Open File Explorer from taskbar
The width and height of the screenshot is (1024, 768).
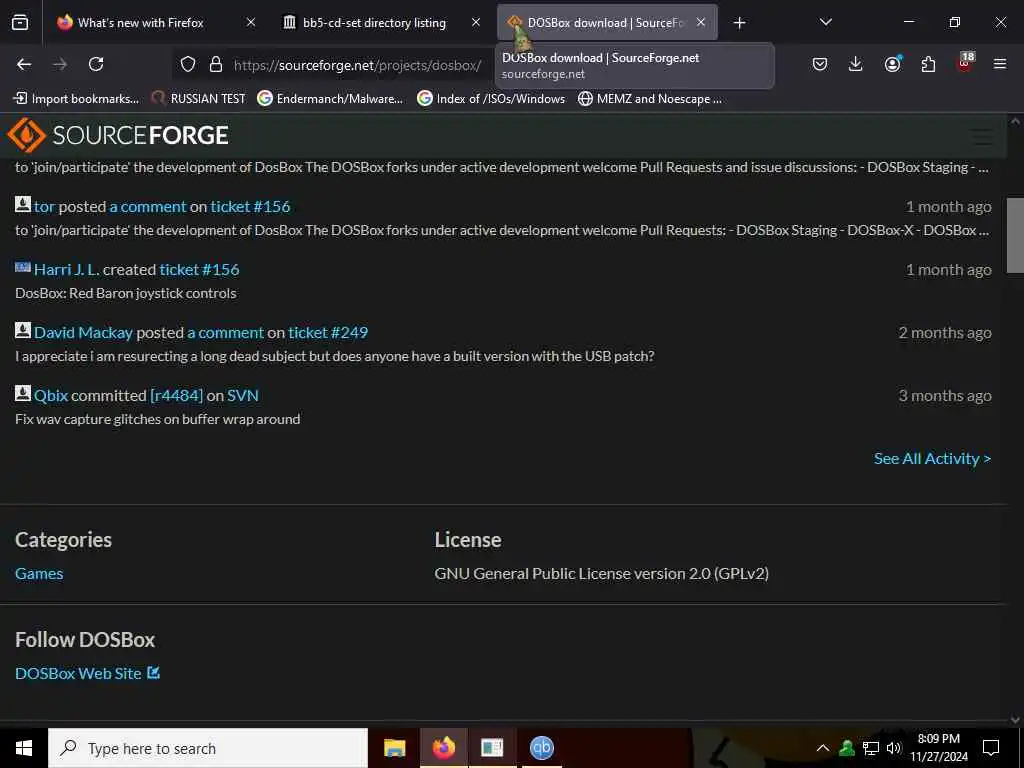(x=394, y=748)
